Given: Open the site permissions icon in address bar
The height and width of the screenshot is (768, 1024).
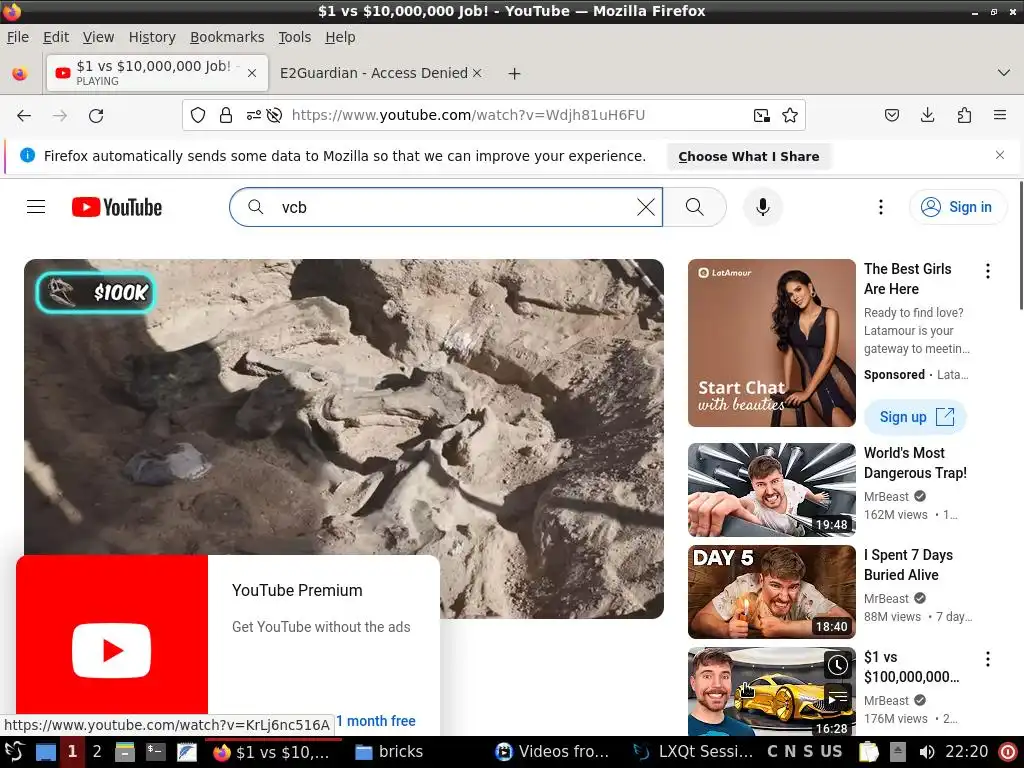Looking at the screenshot, I should coord(253,116).
